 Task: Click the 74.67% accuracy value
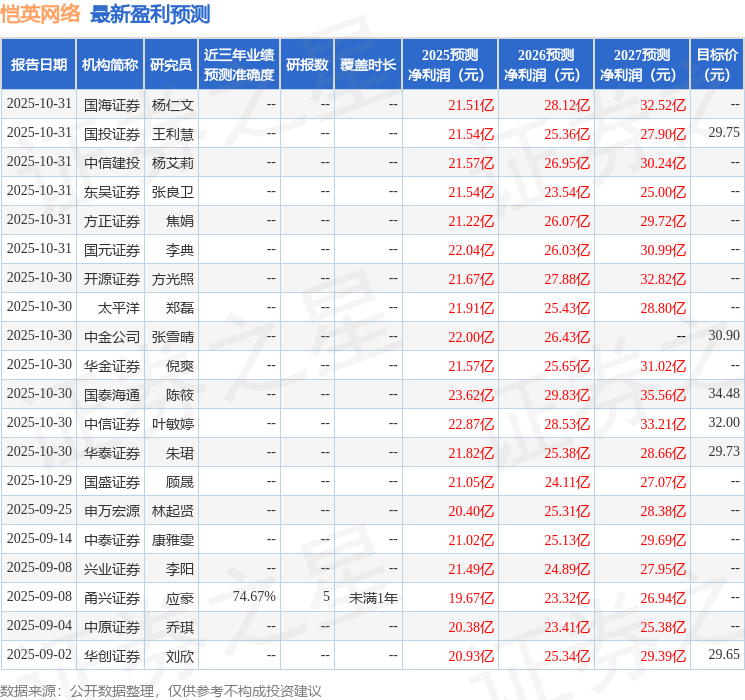click(254, 596)
